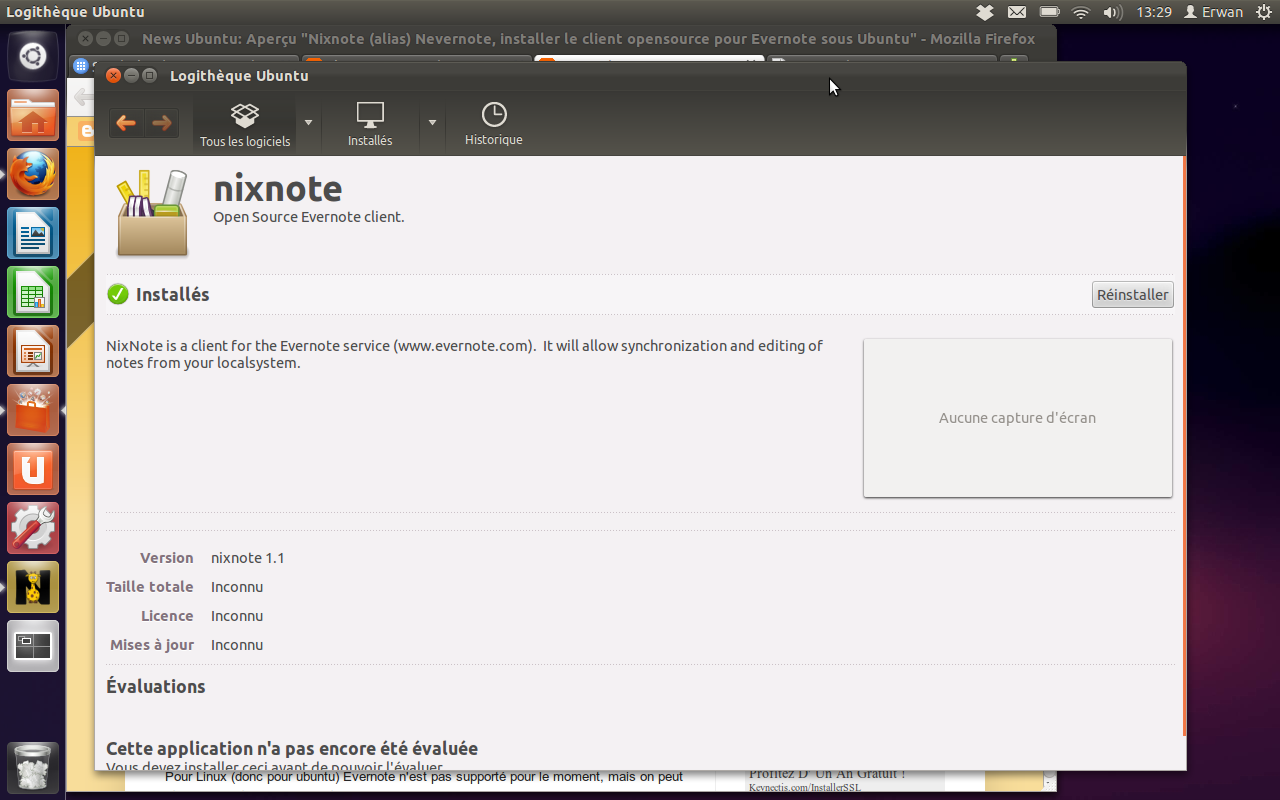1280x800 pixels.
Task: Click the Aucune capture d'écran placeholder
Action: pos(1017,418)
